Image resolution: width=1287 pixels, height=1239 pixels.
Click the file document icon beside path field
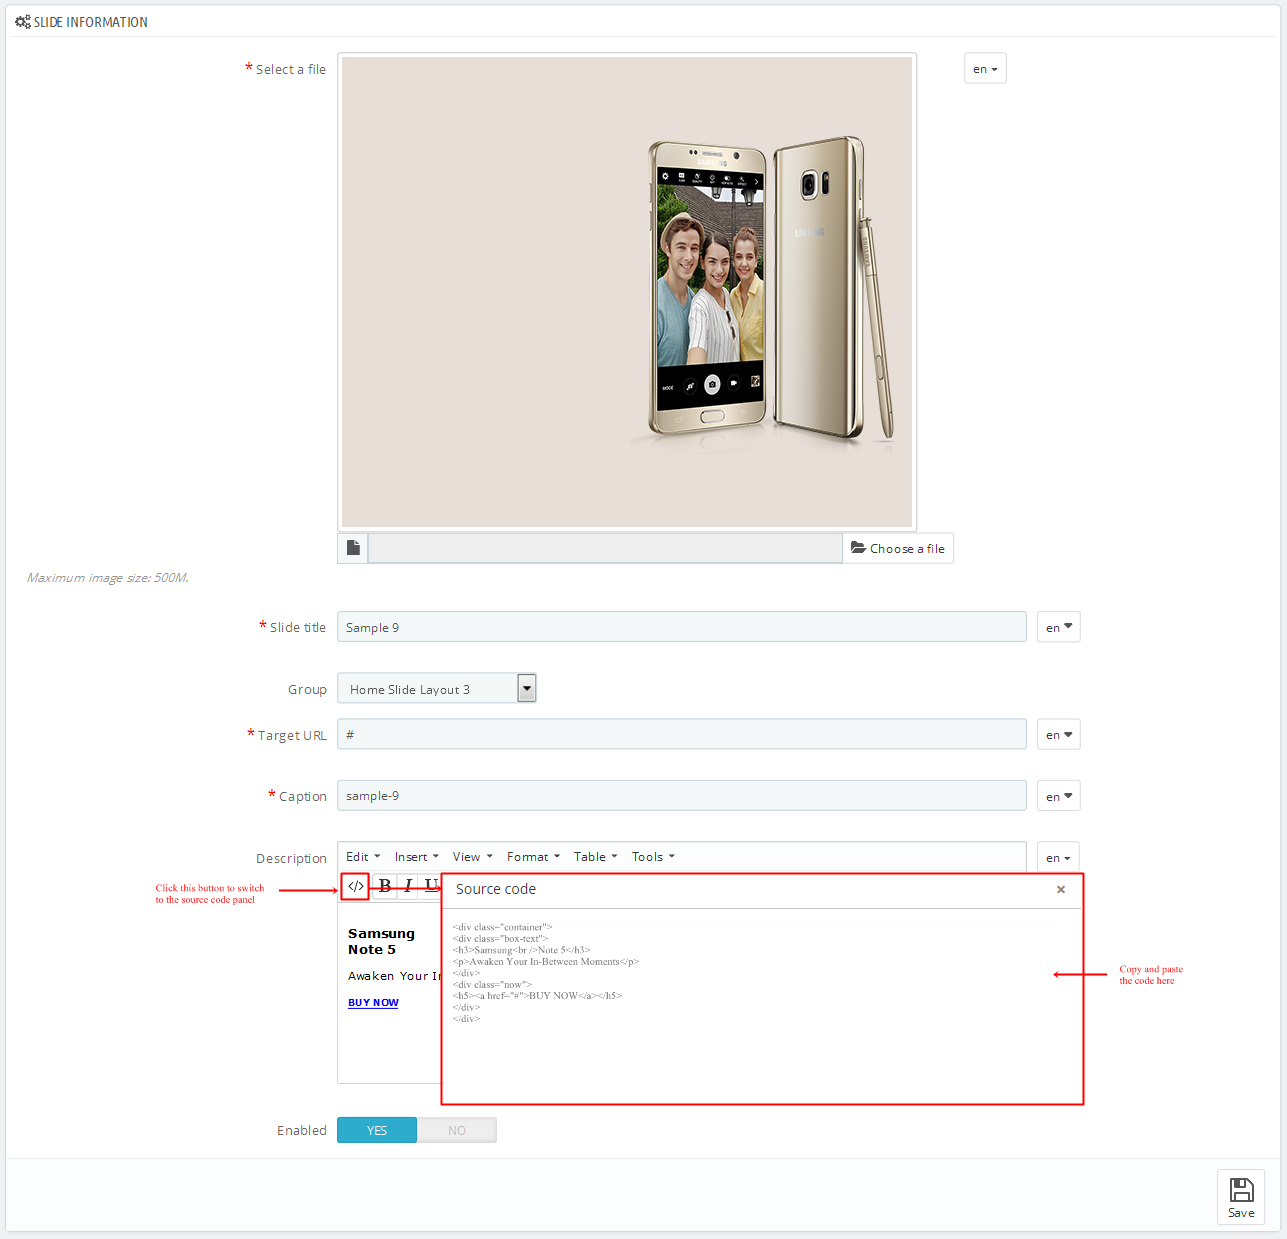353,548
